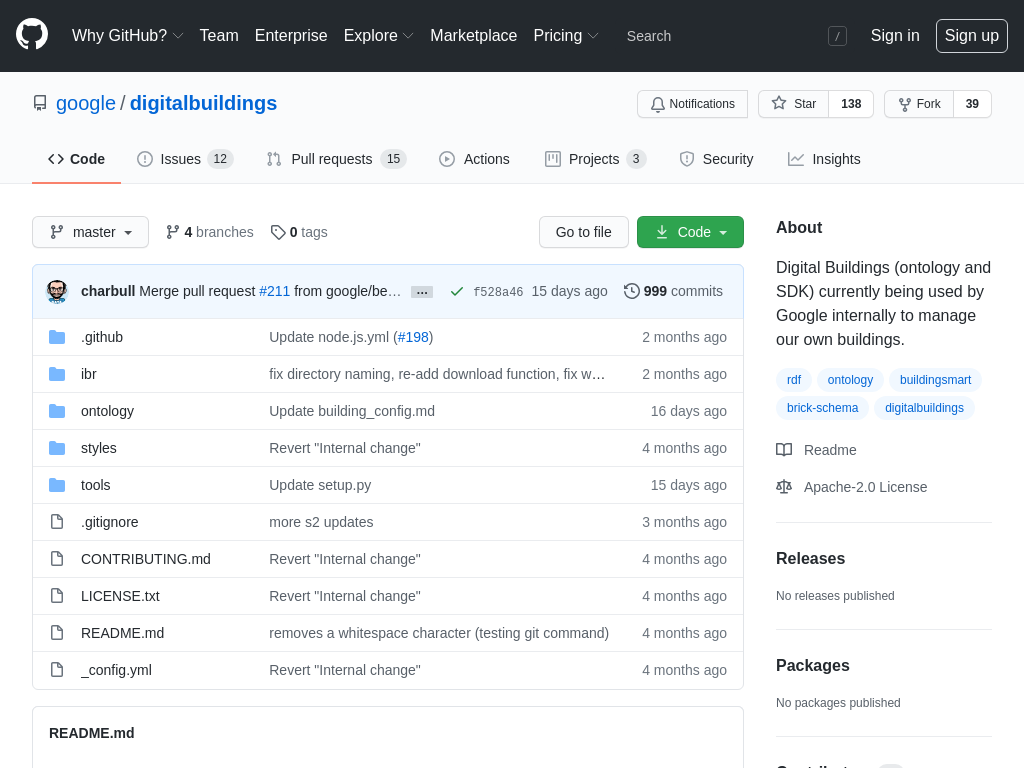Image resolution: width=1024 pixels, height=768 pixels.
Task: Click the .gitignore file icon
Action: 57,522
